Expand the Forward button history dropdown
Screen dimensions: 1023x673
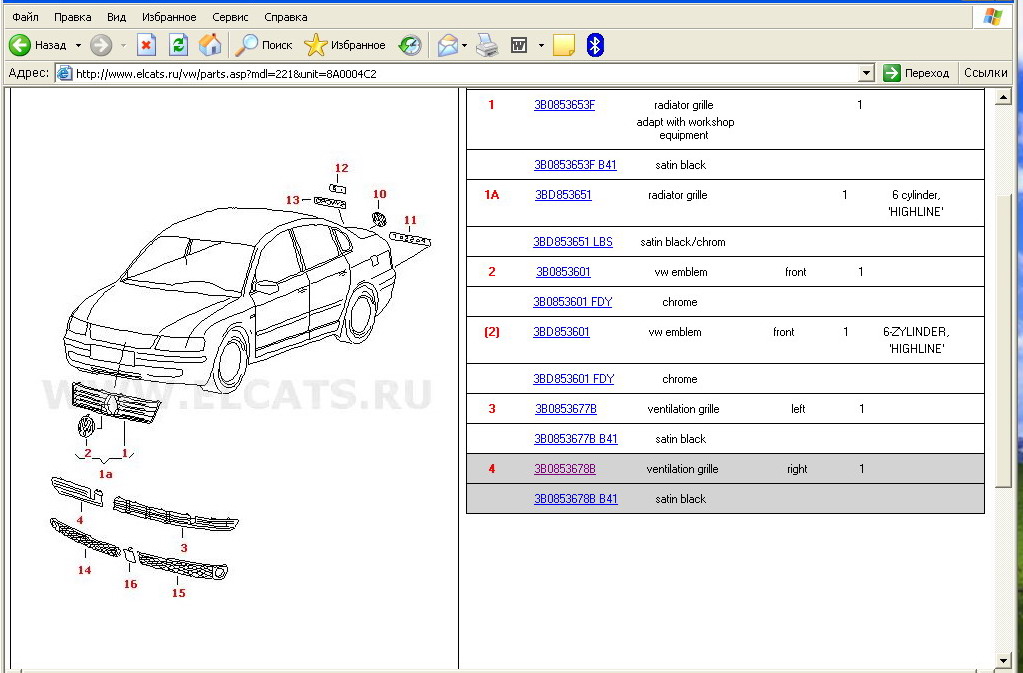point(123,46)
